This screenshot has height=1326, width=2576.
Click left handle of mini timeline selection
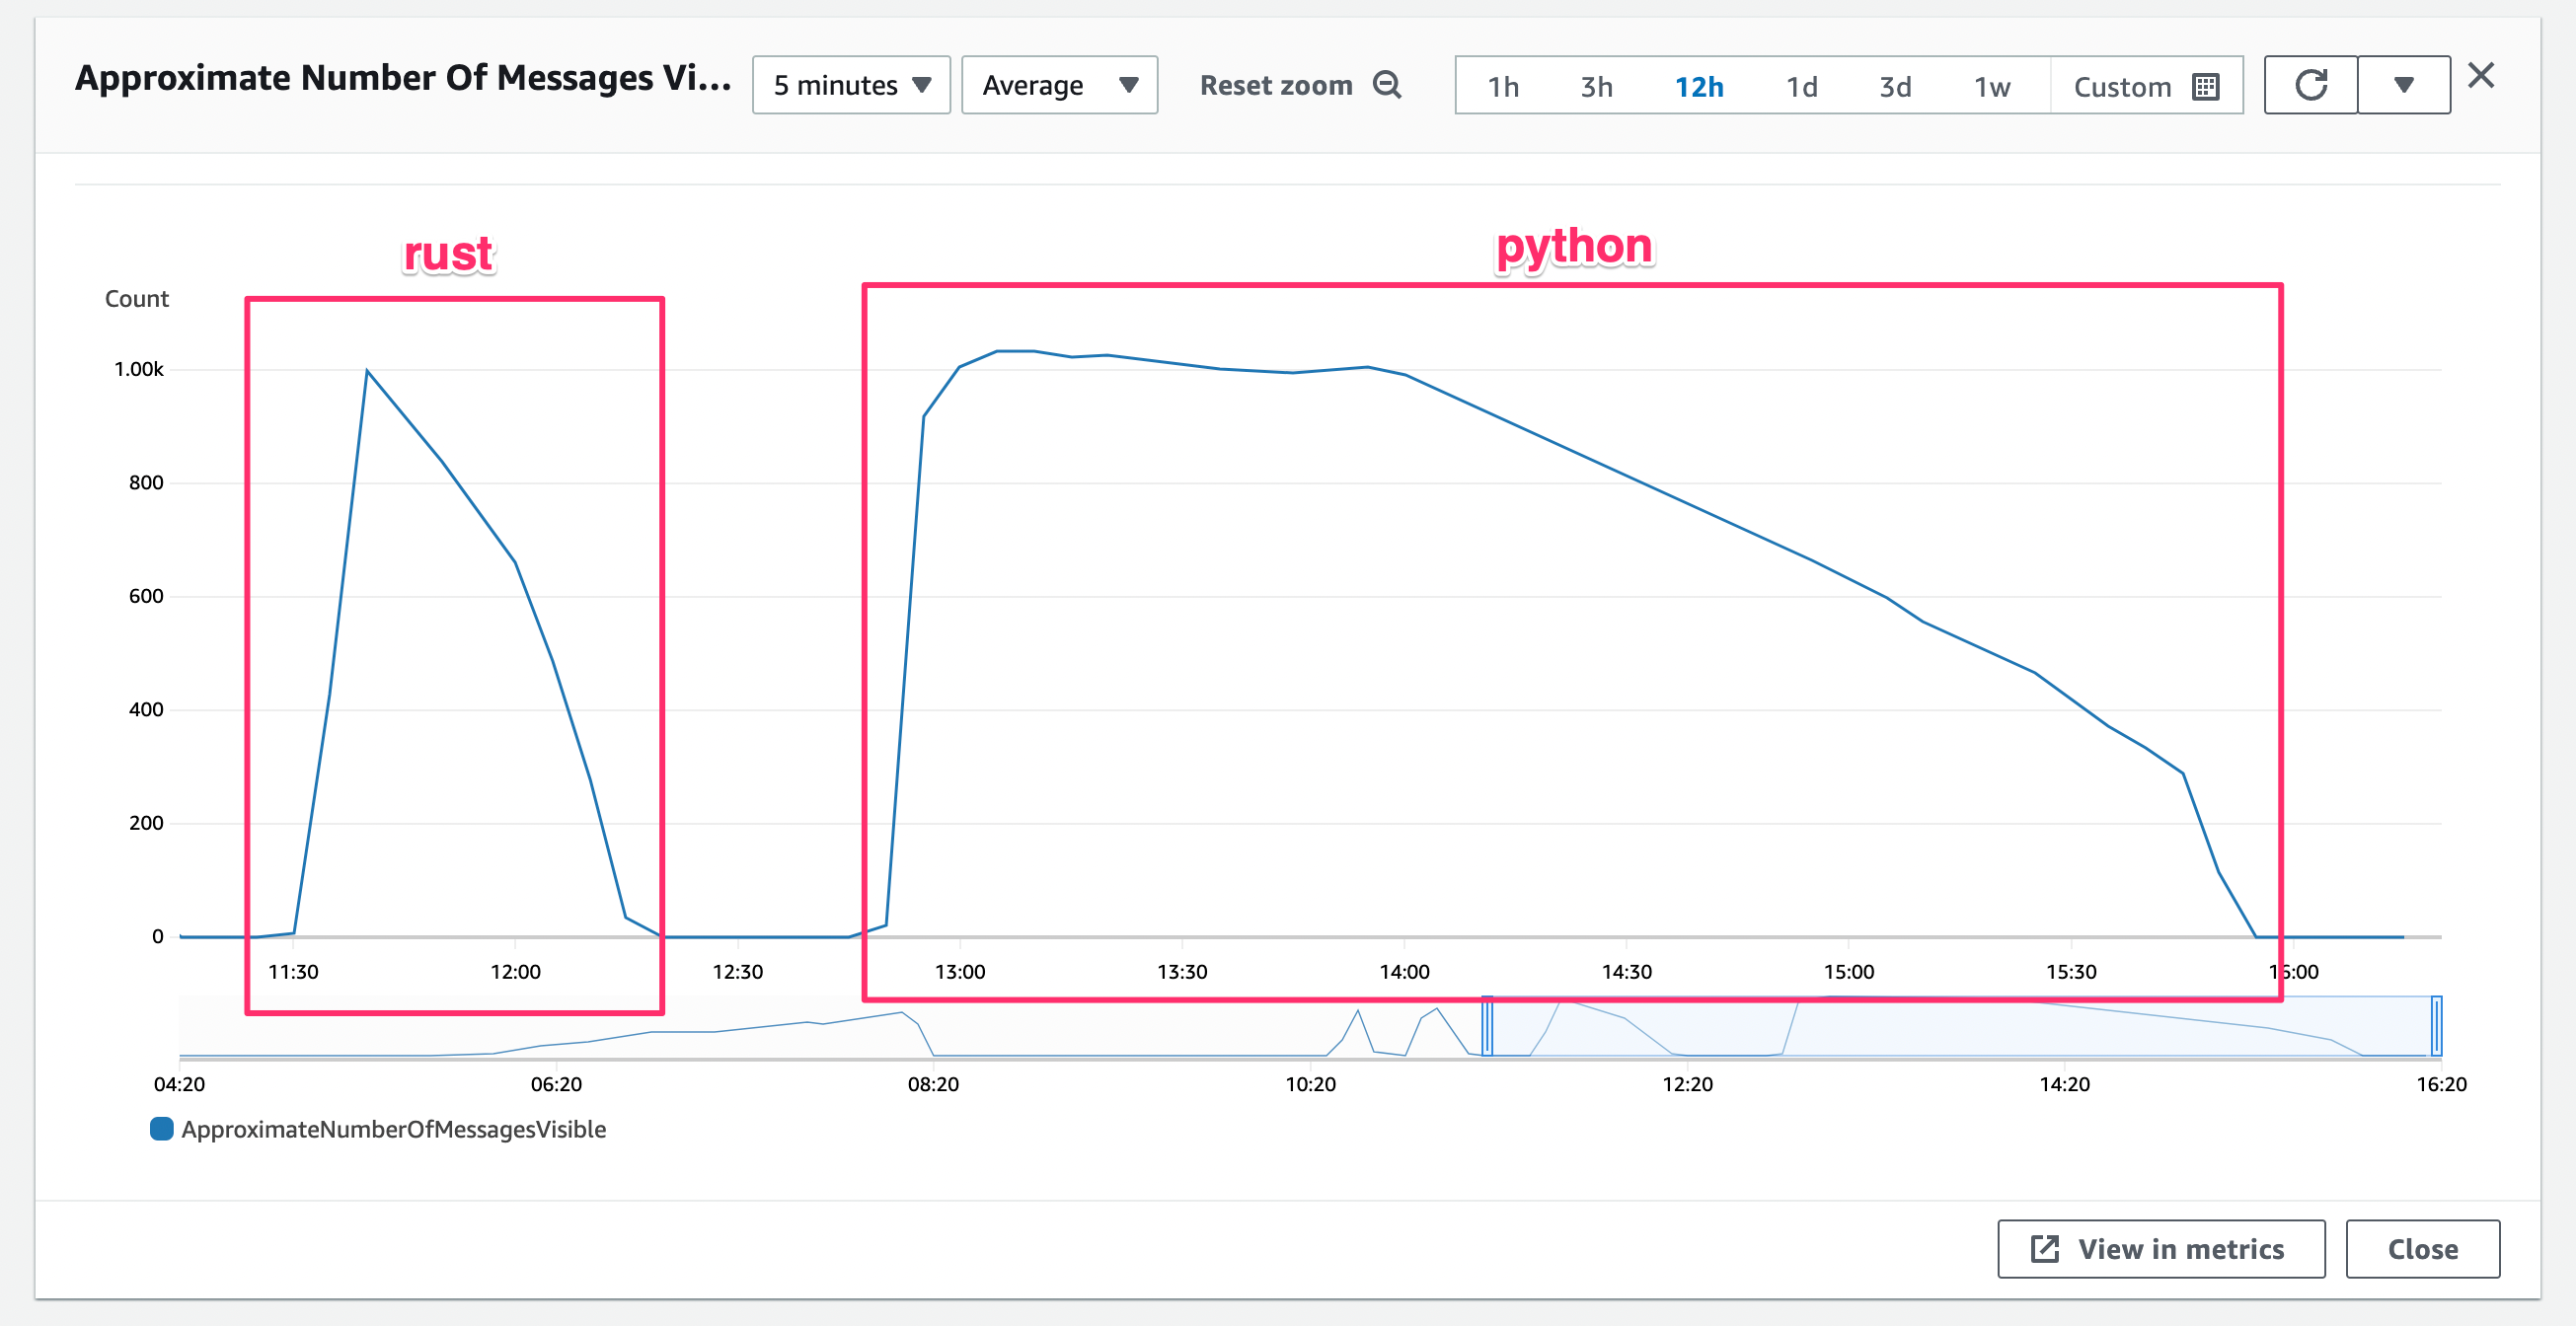[1487, 1026]
